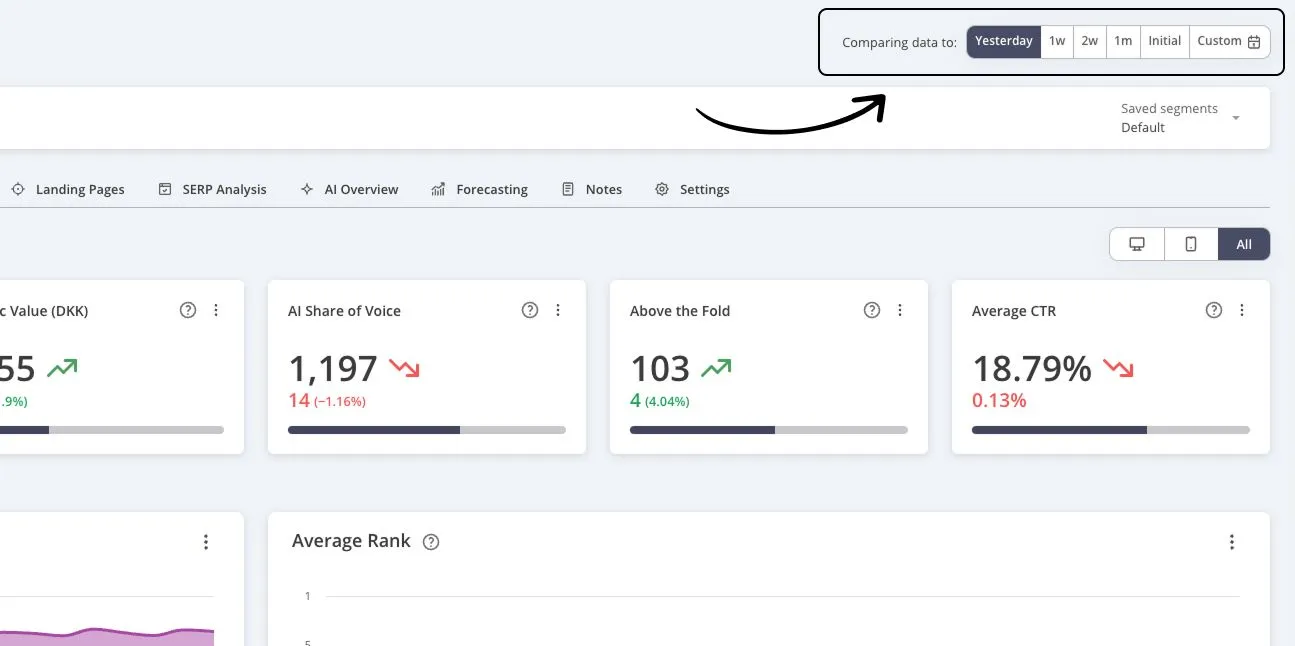This screenshot has height=646, width=1295.
Task: Open the three-dot menu on Above the Fold card
Action: coord(900,311)
